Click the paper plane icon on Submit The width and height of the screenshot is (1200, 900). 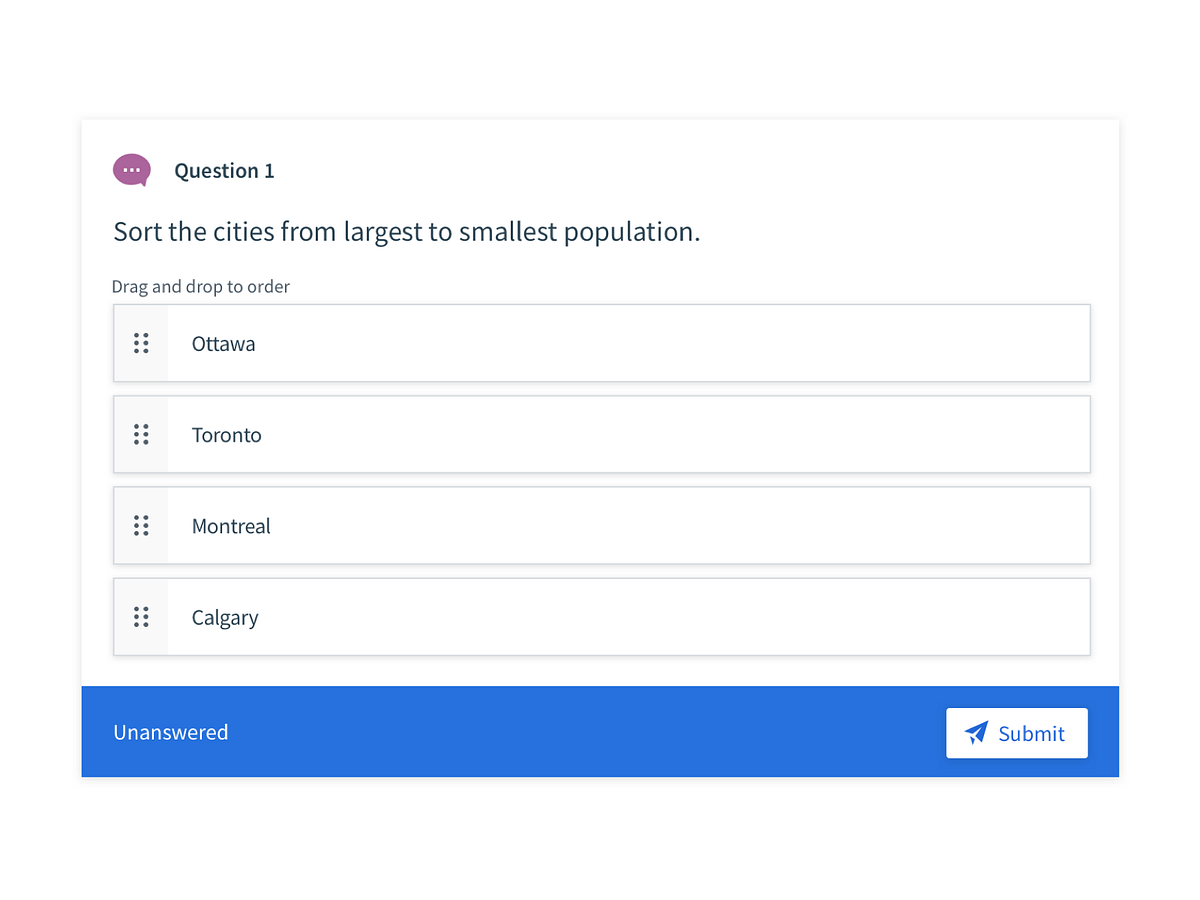tap(974, 733)
